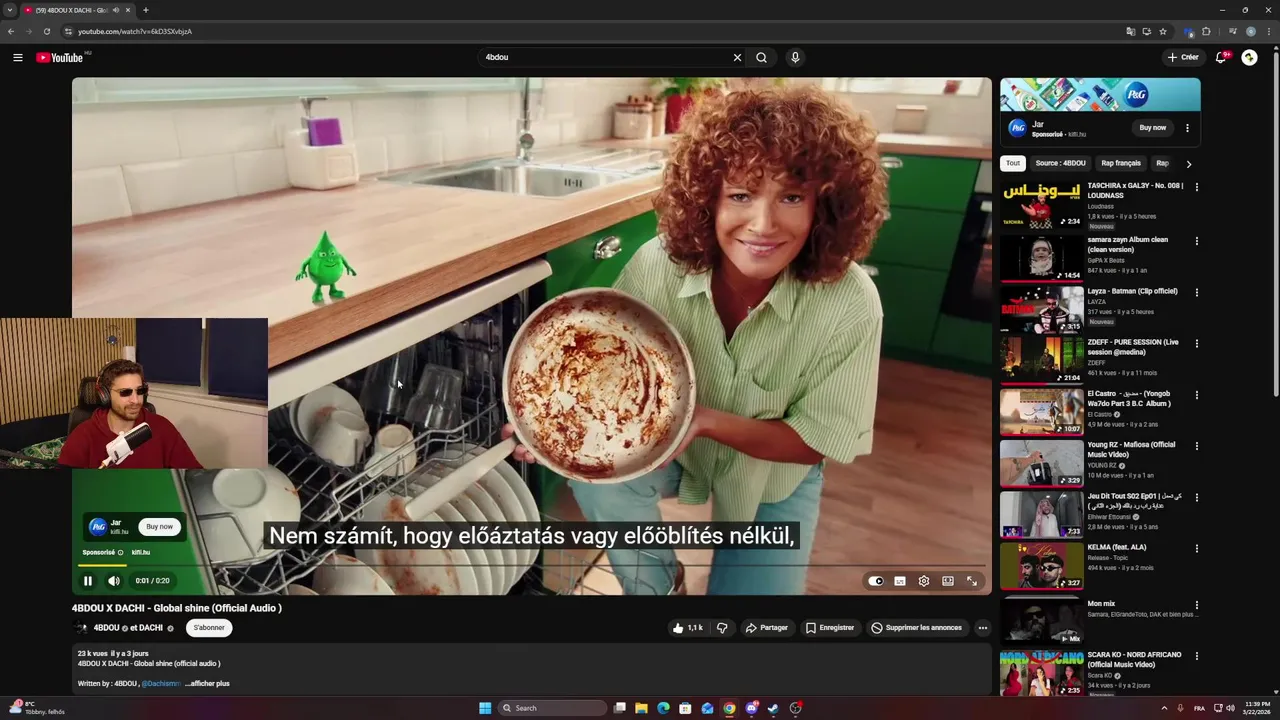Open options for Jeu Dit Tout S02 Ep01
This screenshot has height=720, width=1280.
coord(1196,497)
